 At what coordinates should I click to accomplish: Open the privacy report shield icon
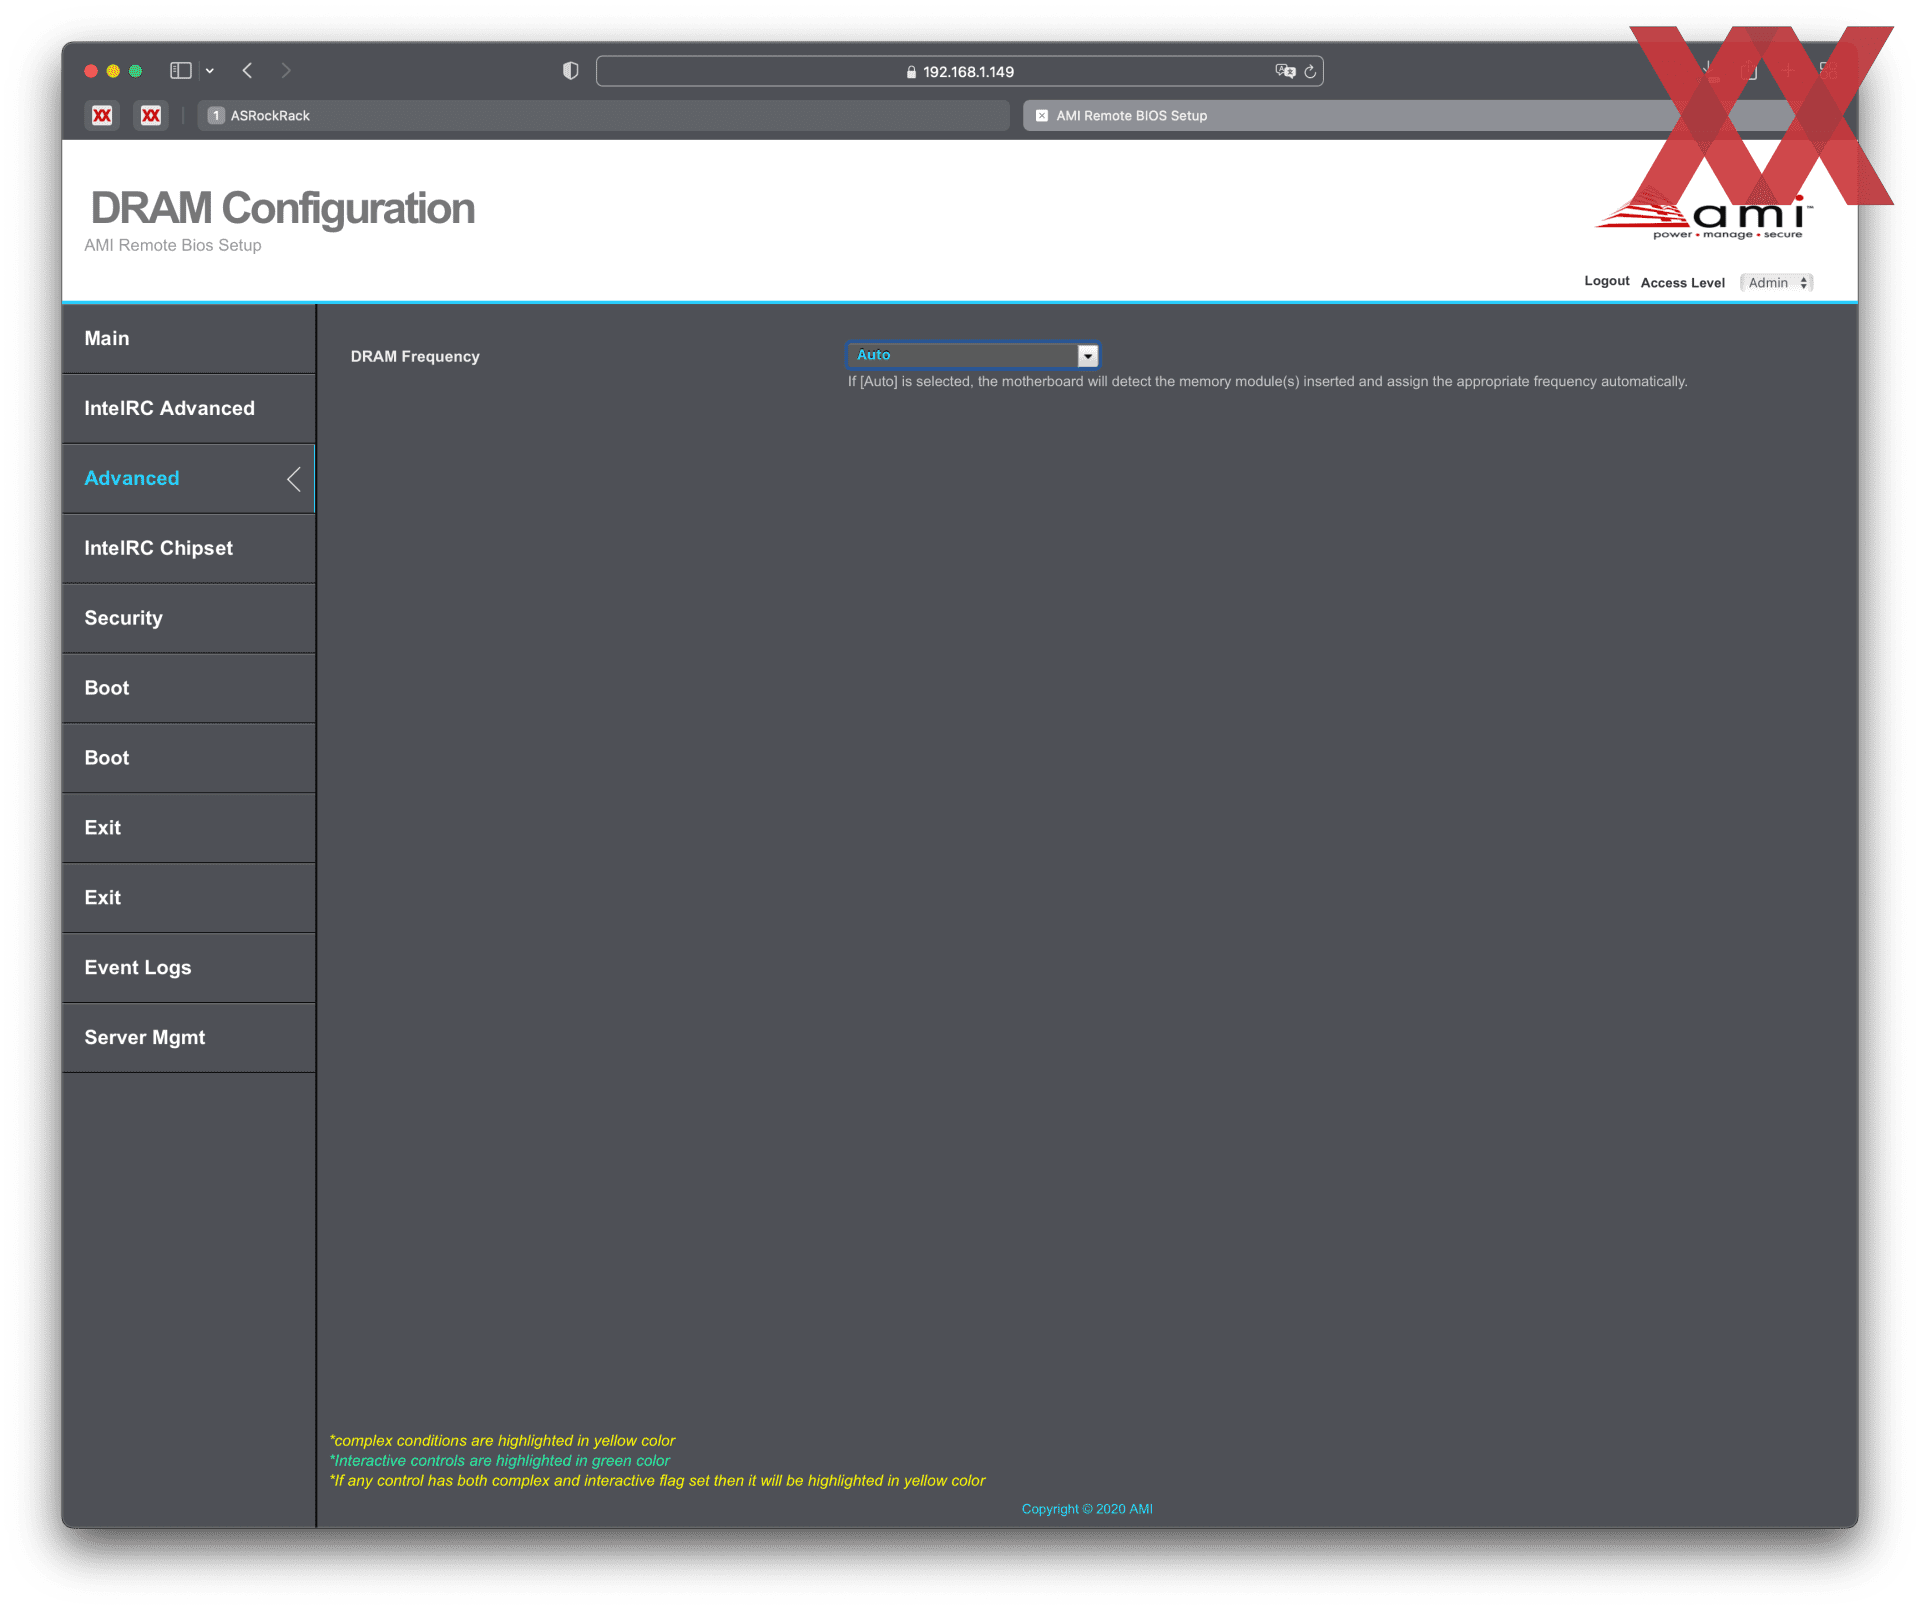click(571, 71)
